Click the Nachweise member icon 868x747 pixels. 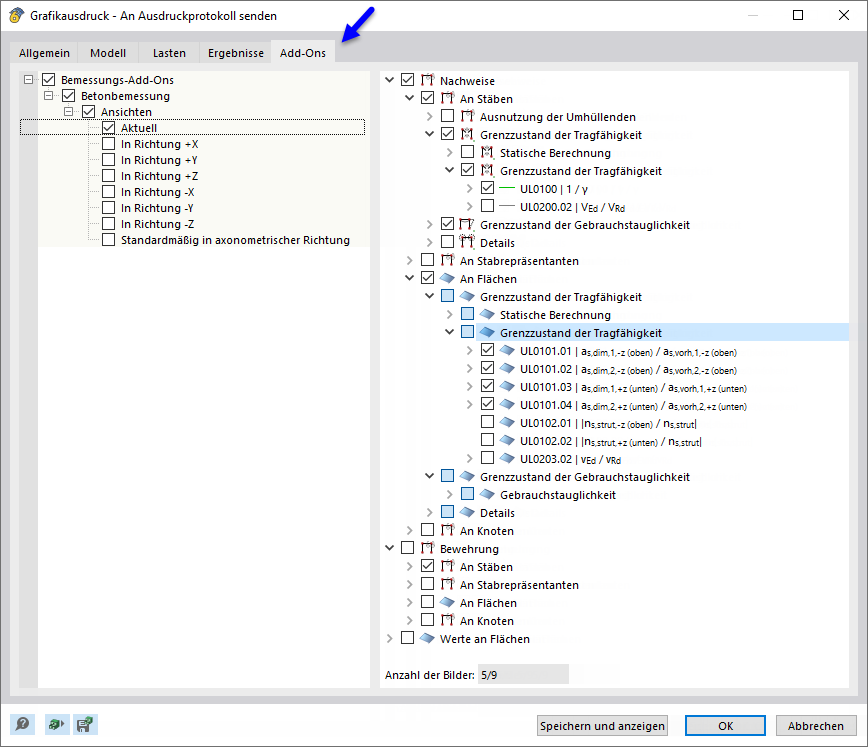(x=427, y=80)
